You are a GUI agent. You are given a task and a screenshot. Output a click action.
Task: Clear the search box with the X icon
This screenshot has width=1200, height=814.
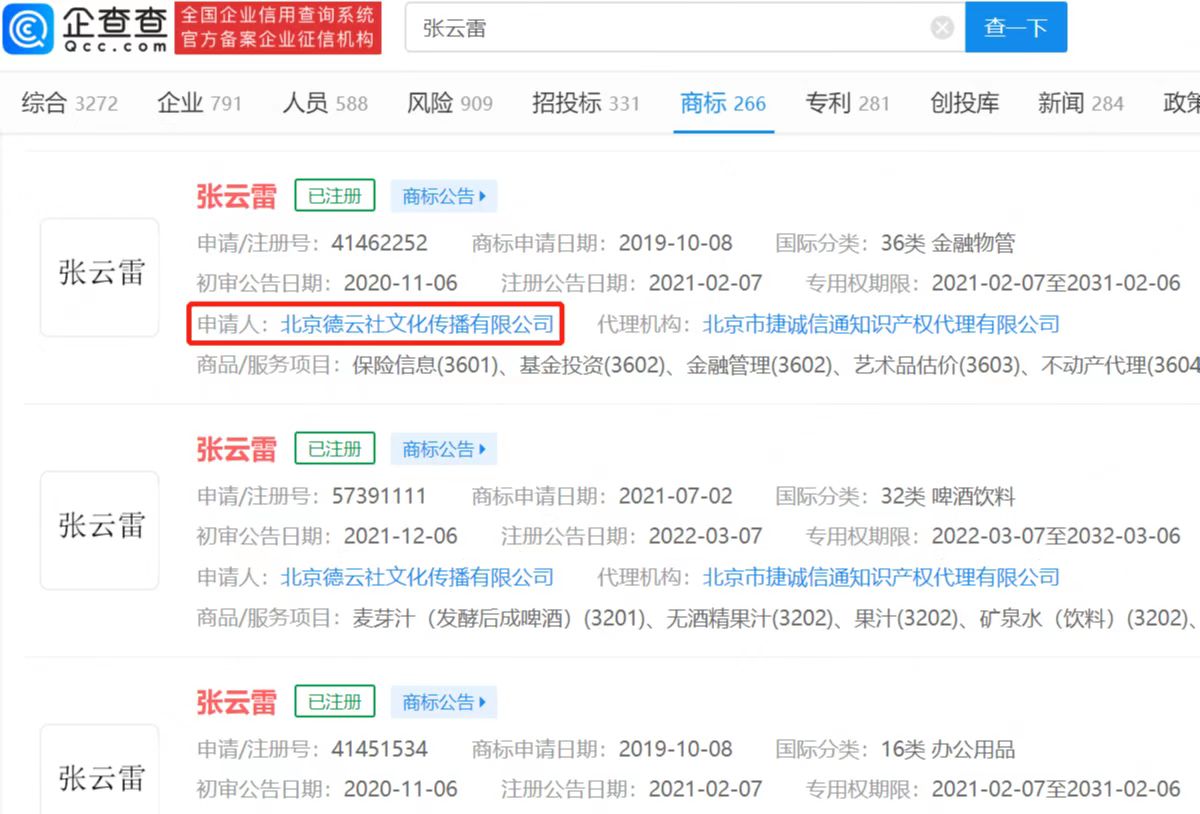[x=941, y=27]
